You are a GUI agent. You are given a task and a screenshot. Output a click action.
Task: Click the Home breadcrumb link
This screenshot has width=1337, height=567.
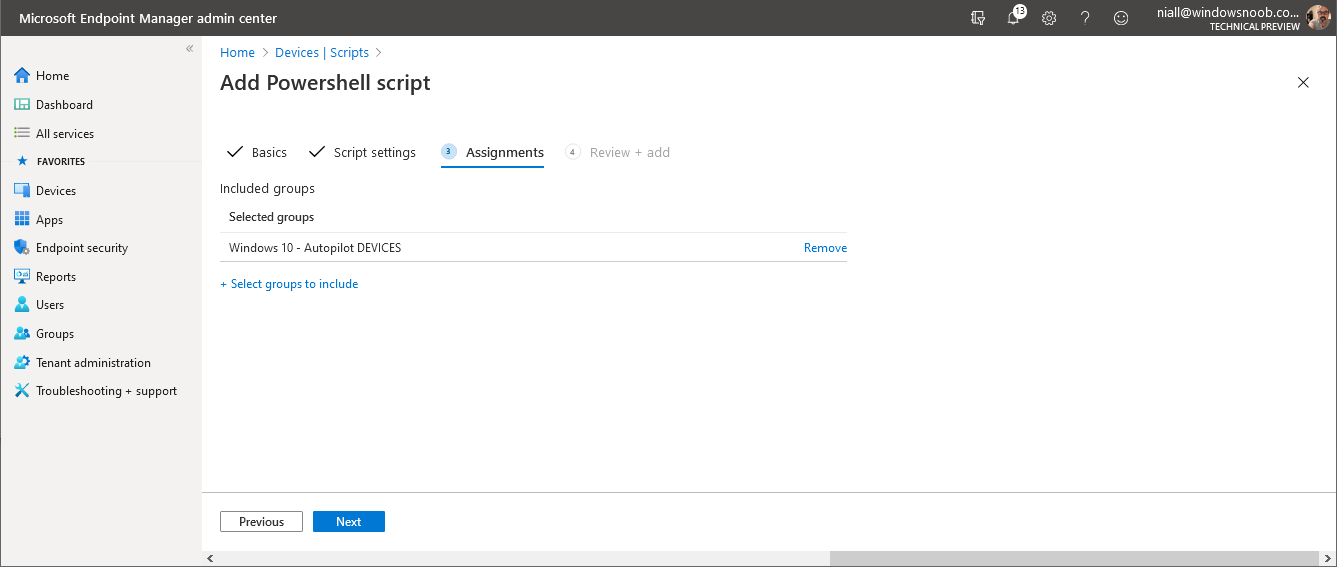(x=237, y=53)
